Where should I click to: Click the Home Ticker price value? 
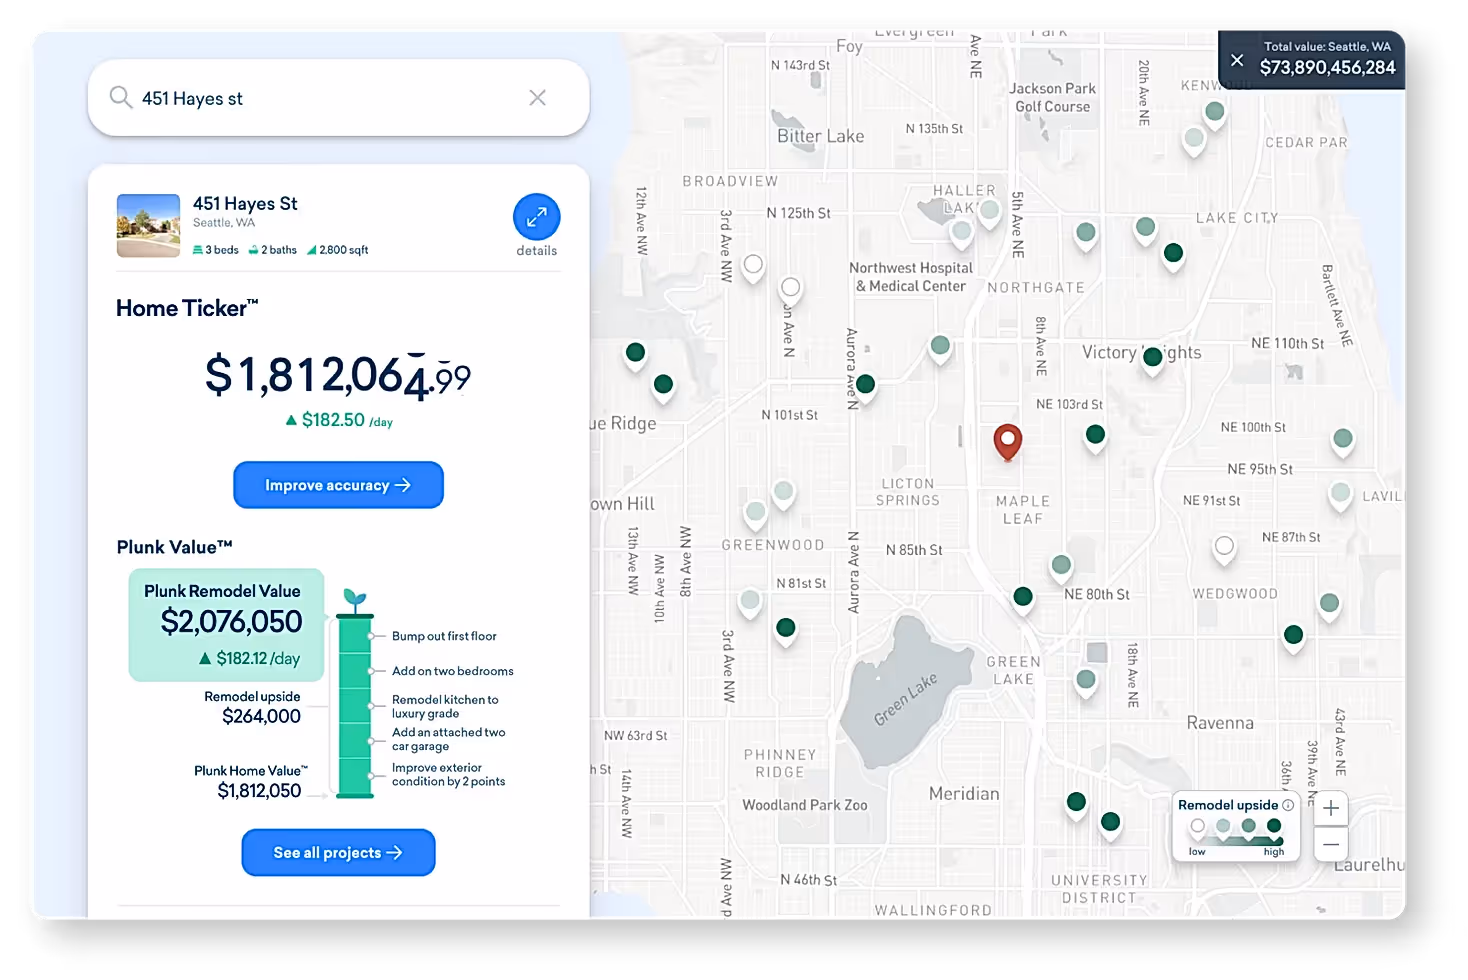[x=338, y=376]
